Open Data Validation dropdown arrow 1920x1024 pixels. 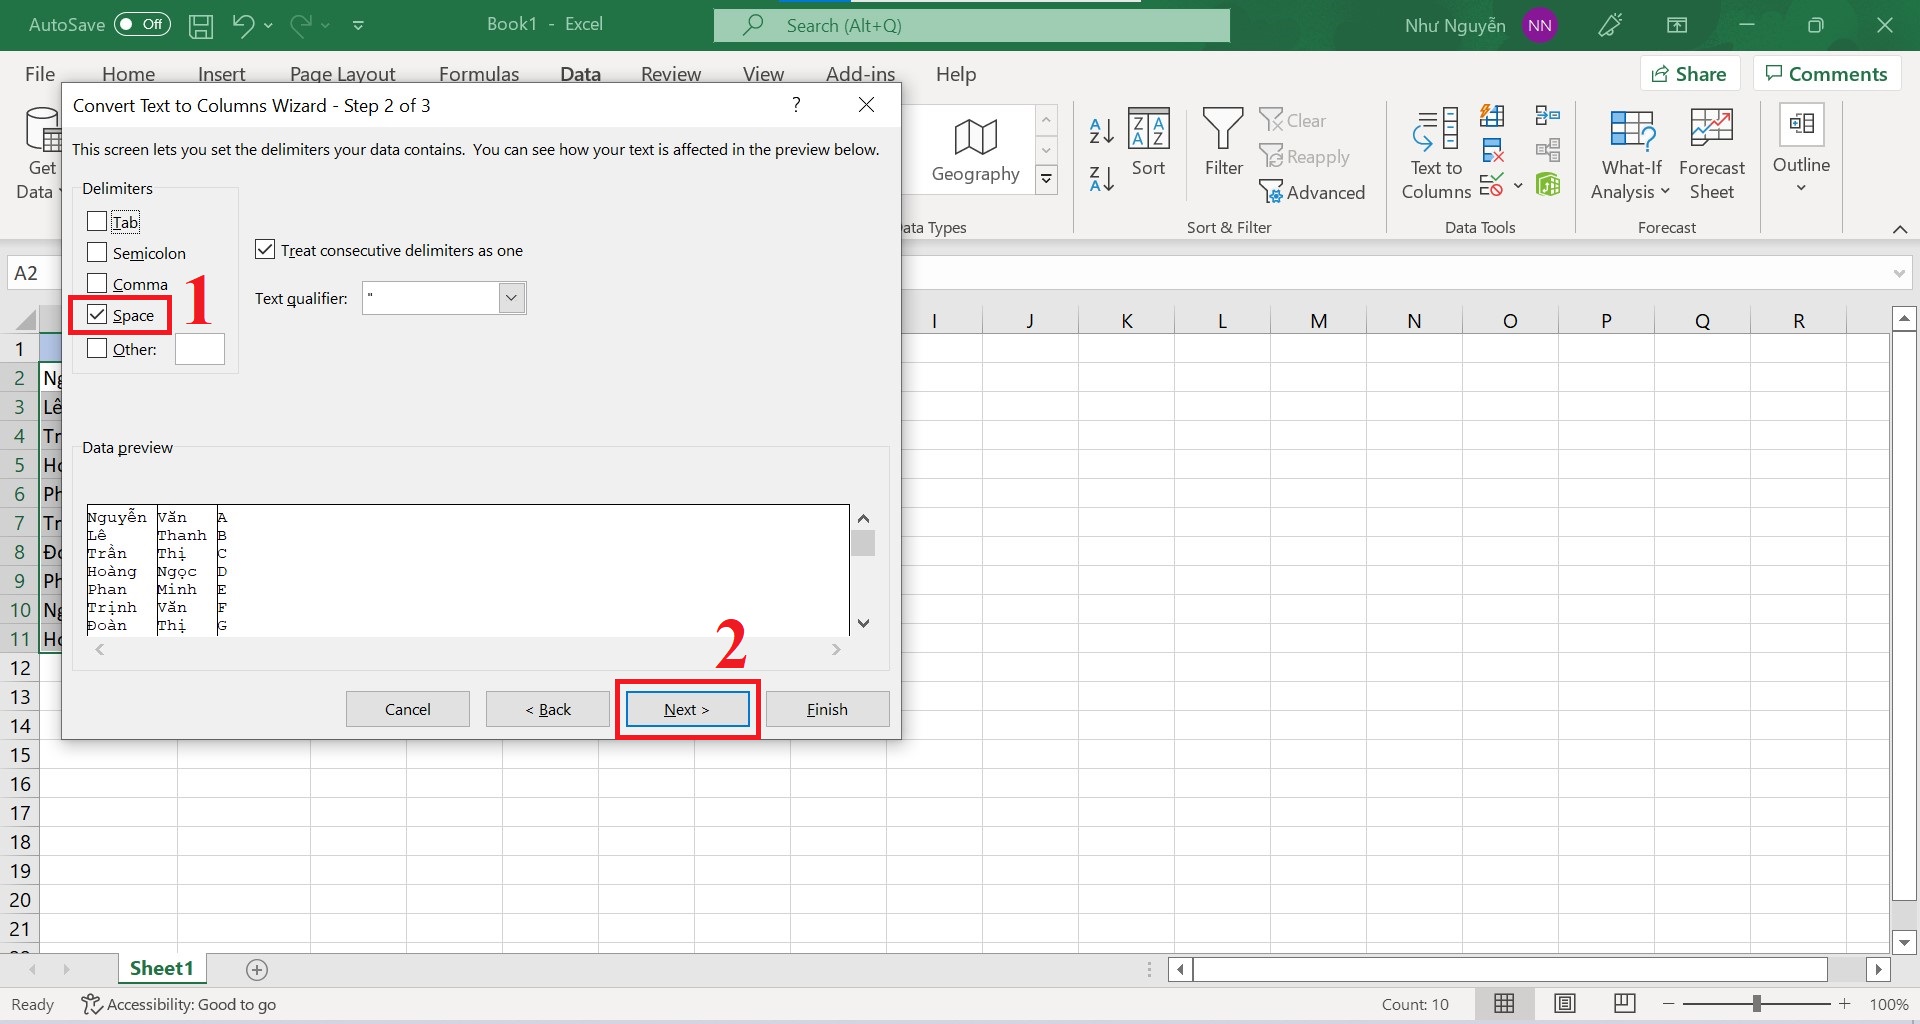point(1518,185)
